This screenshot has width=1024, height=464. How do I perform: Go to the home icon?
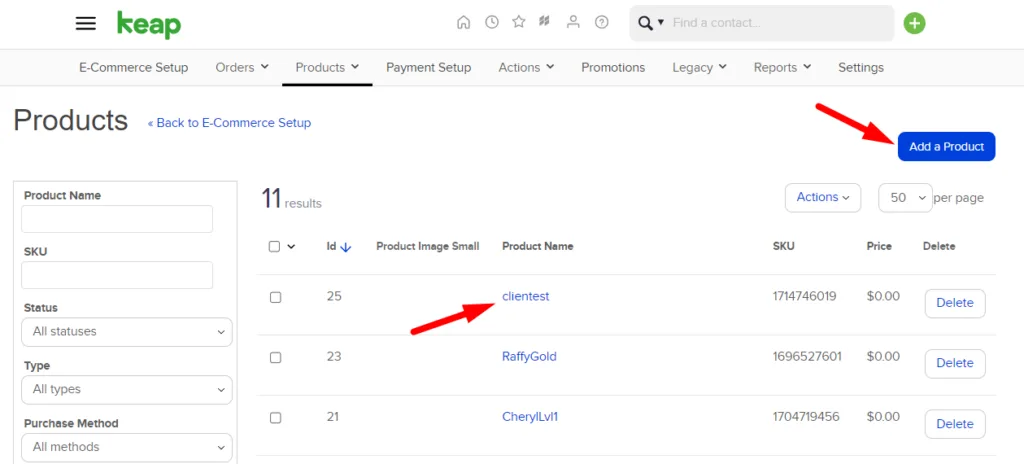click(463, 22)
